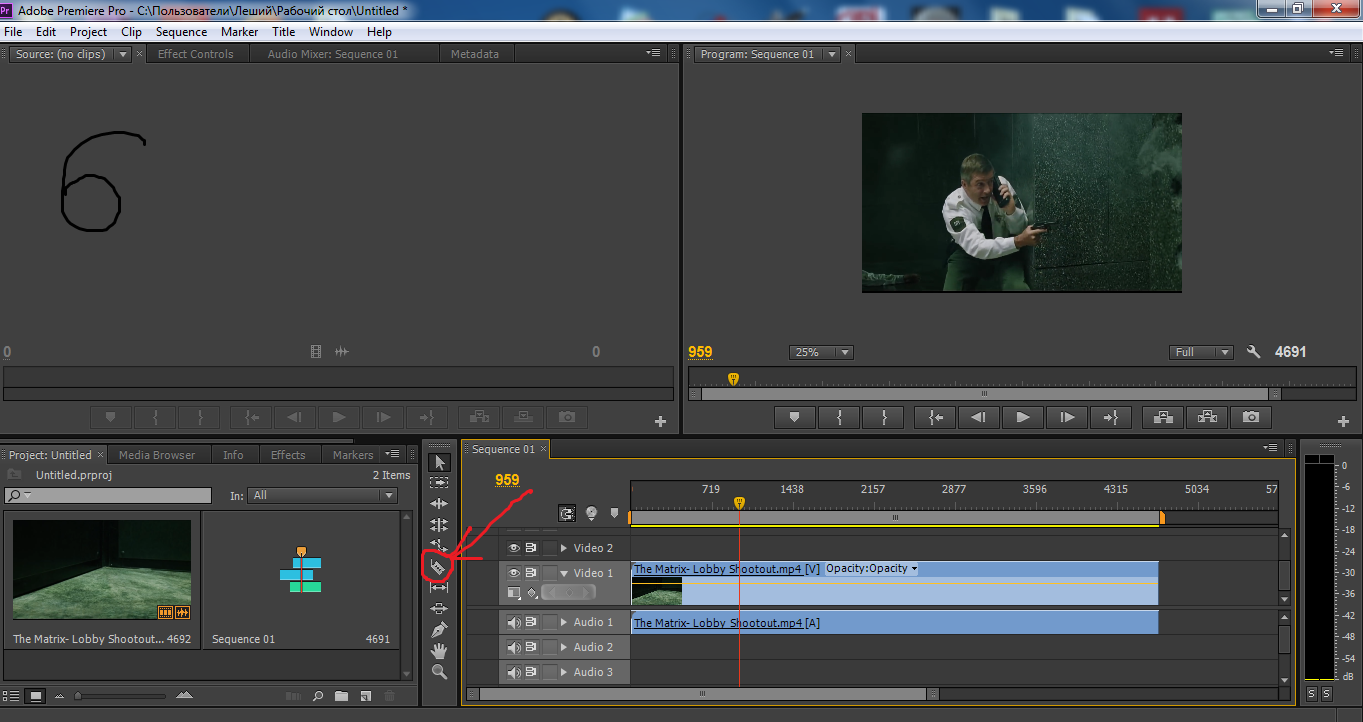This screenshot has width=1363, height=722.
Task: Create a new bin in Project panel
Action: tap(341, 695)
